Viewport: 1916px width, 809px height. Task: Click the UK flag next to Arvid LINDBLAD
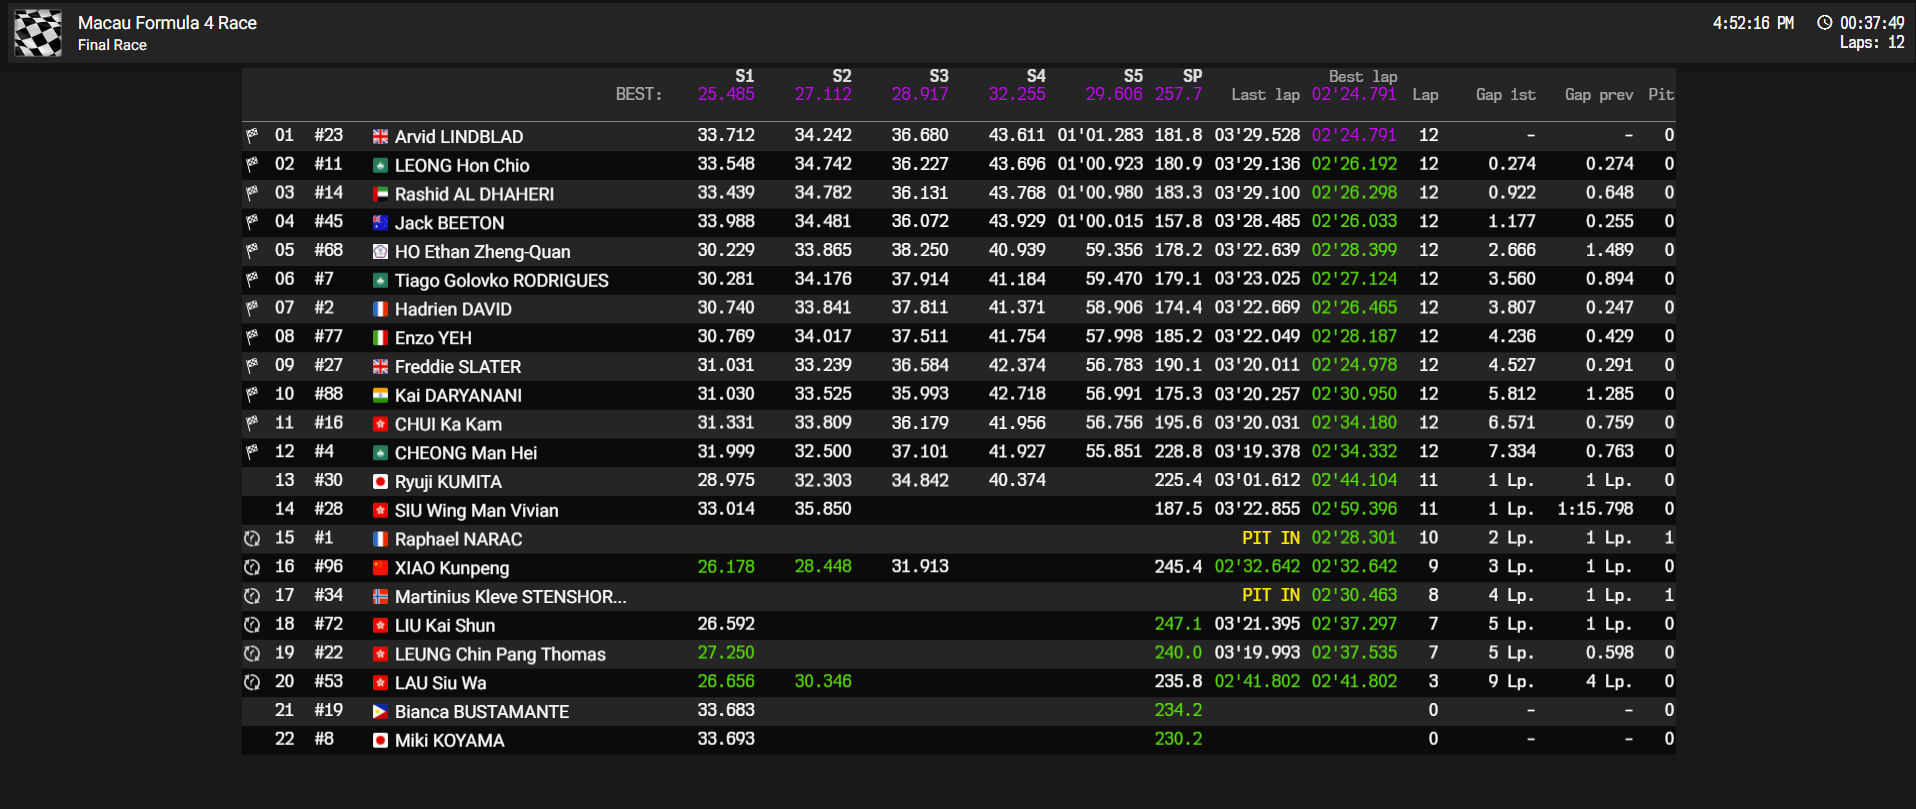[x=380, y=137]
